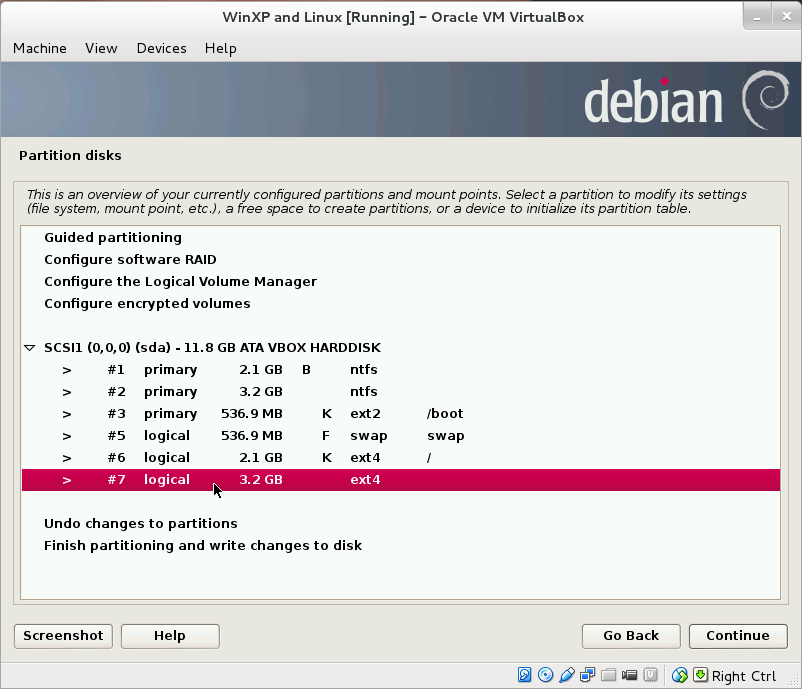Click the network activity status icon
802x689 pixels.
point(680,675)
